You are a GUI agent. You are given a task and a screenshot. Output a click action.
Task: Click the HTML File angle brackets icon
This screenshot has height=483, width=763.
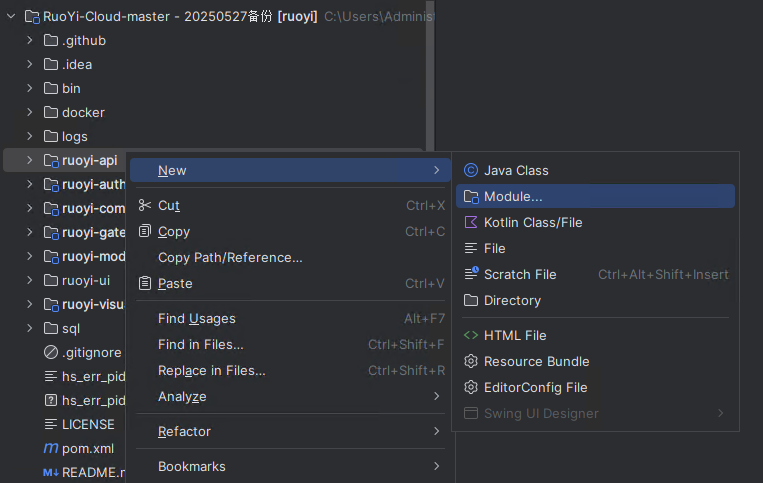[x=471, y=335]
